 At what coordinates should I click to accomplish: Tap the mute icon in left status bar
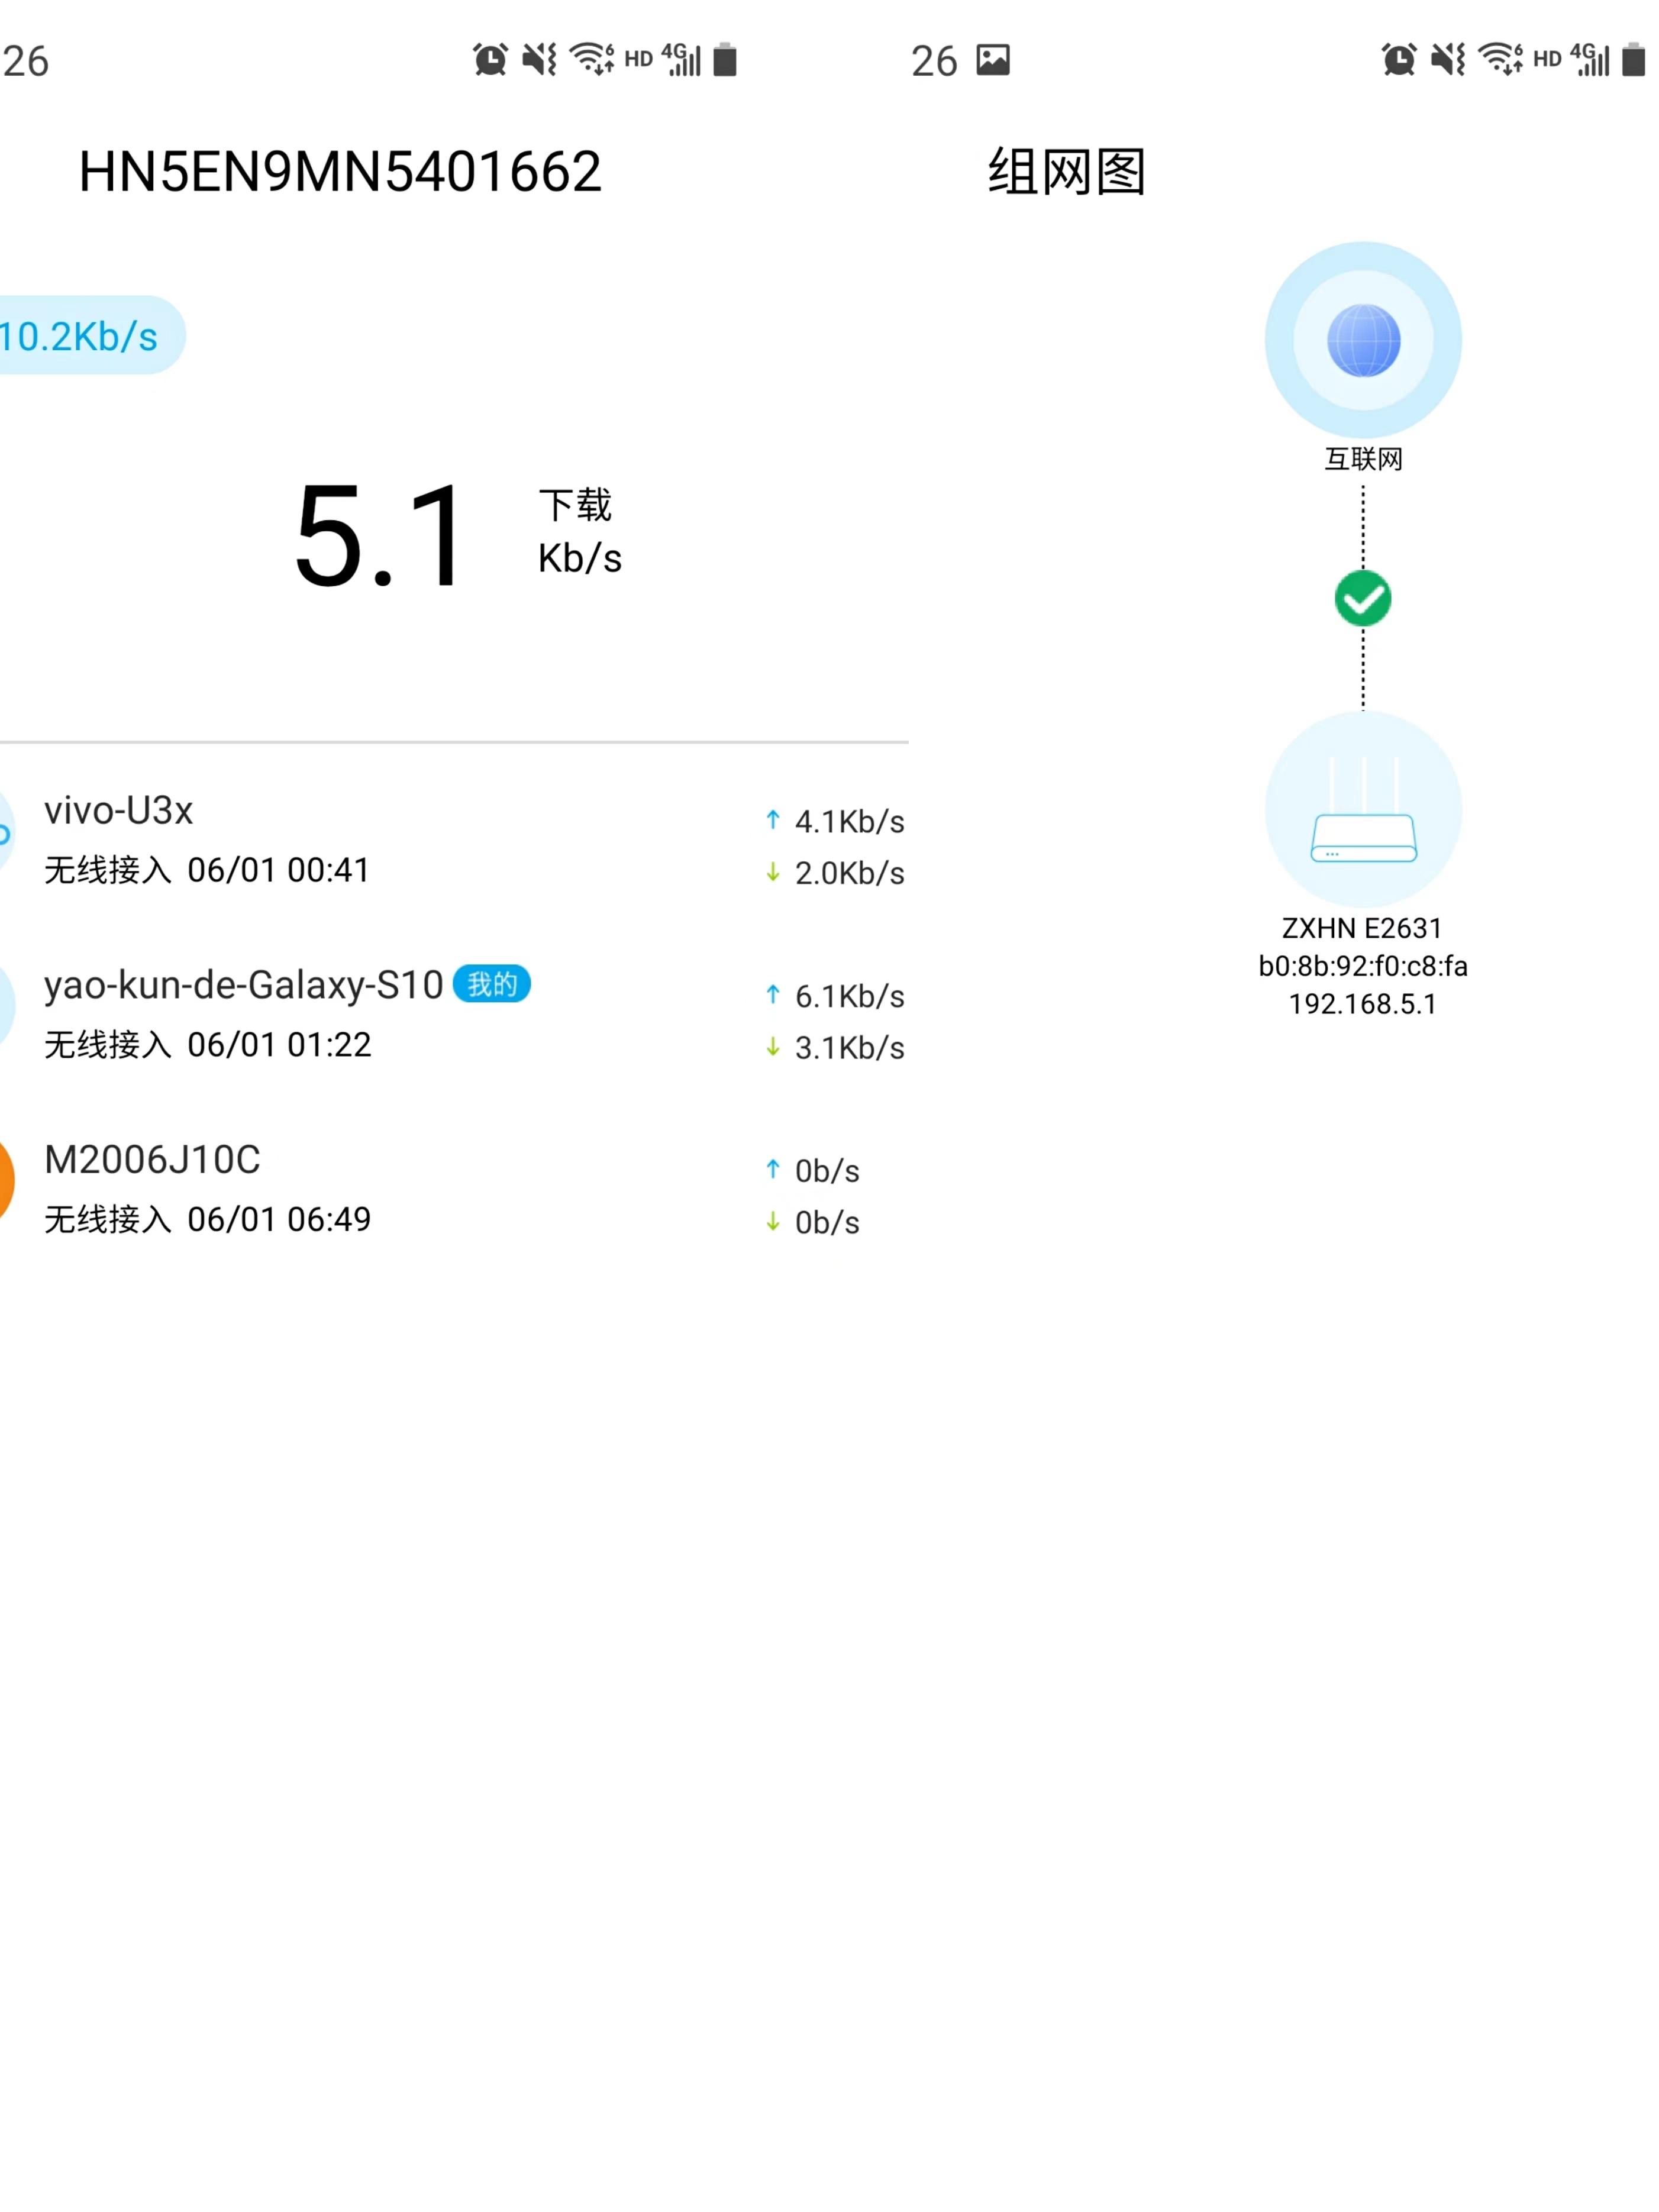click(x=539, y=60)
